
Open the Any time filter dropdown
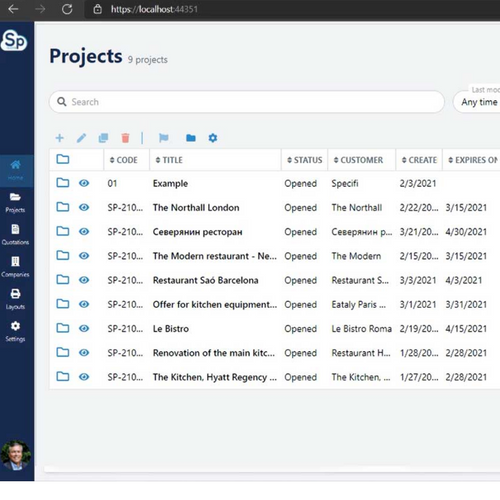pos(478,102)
